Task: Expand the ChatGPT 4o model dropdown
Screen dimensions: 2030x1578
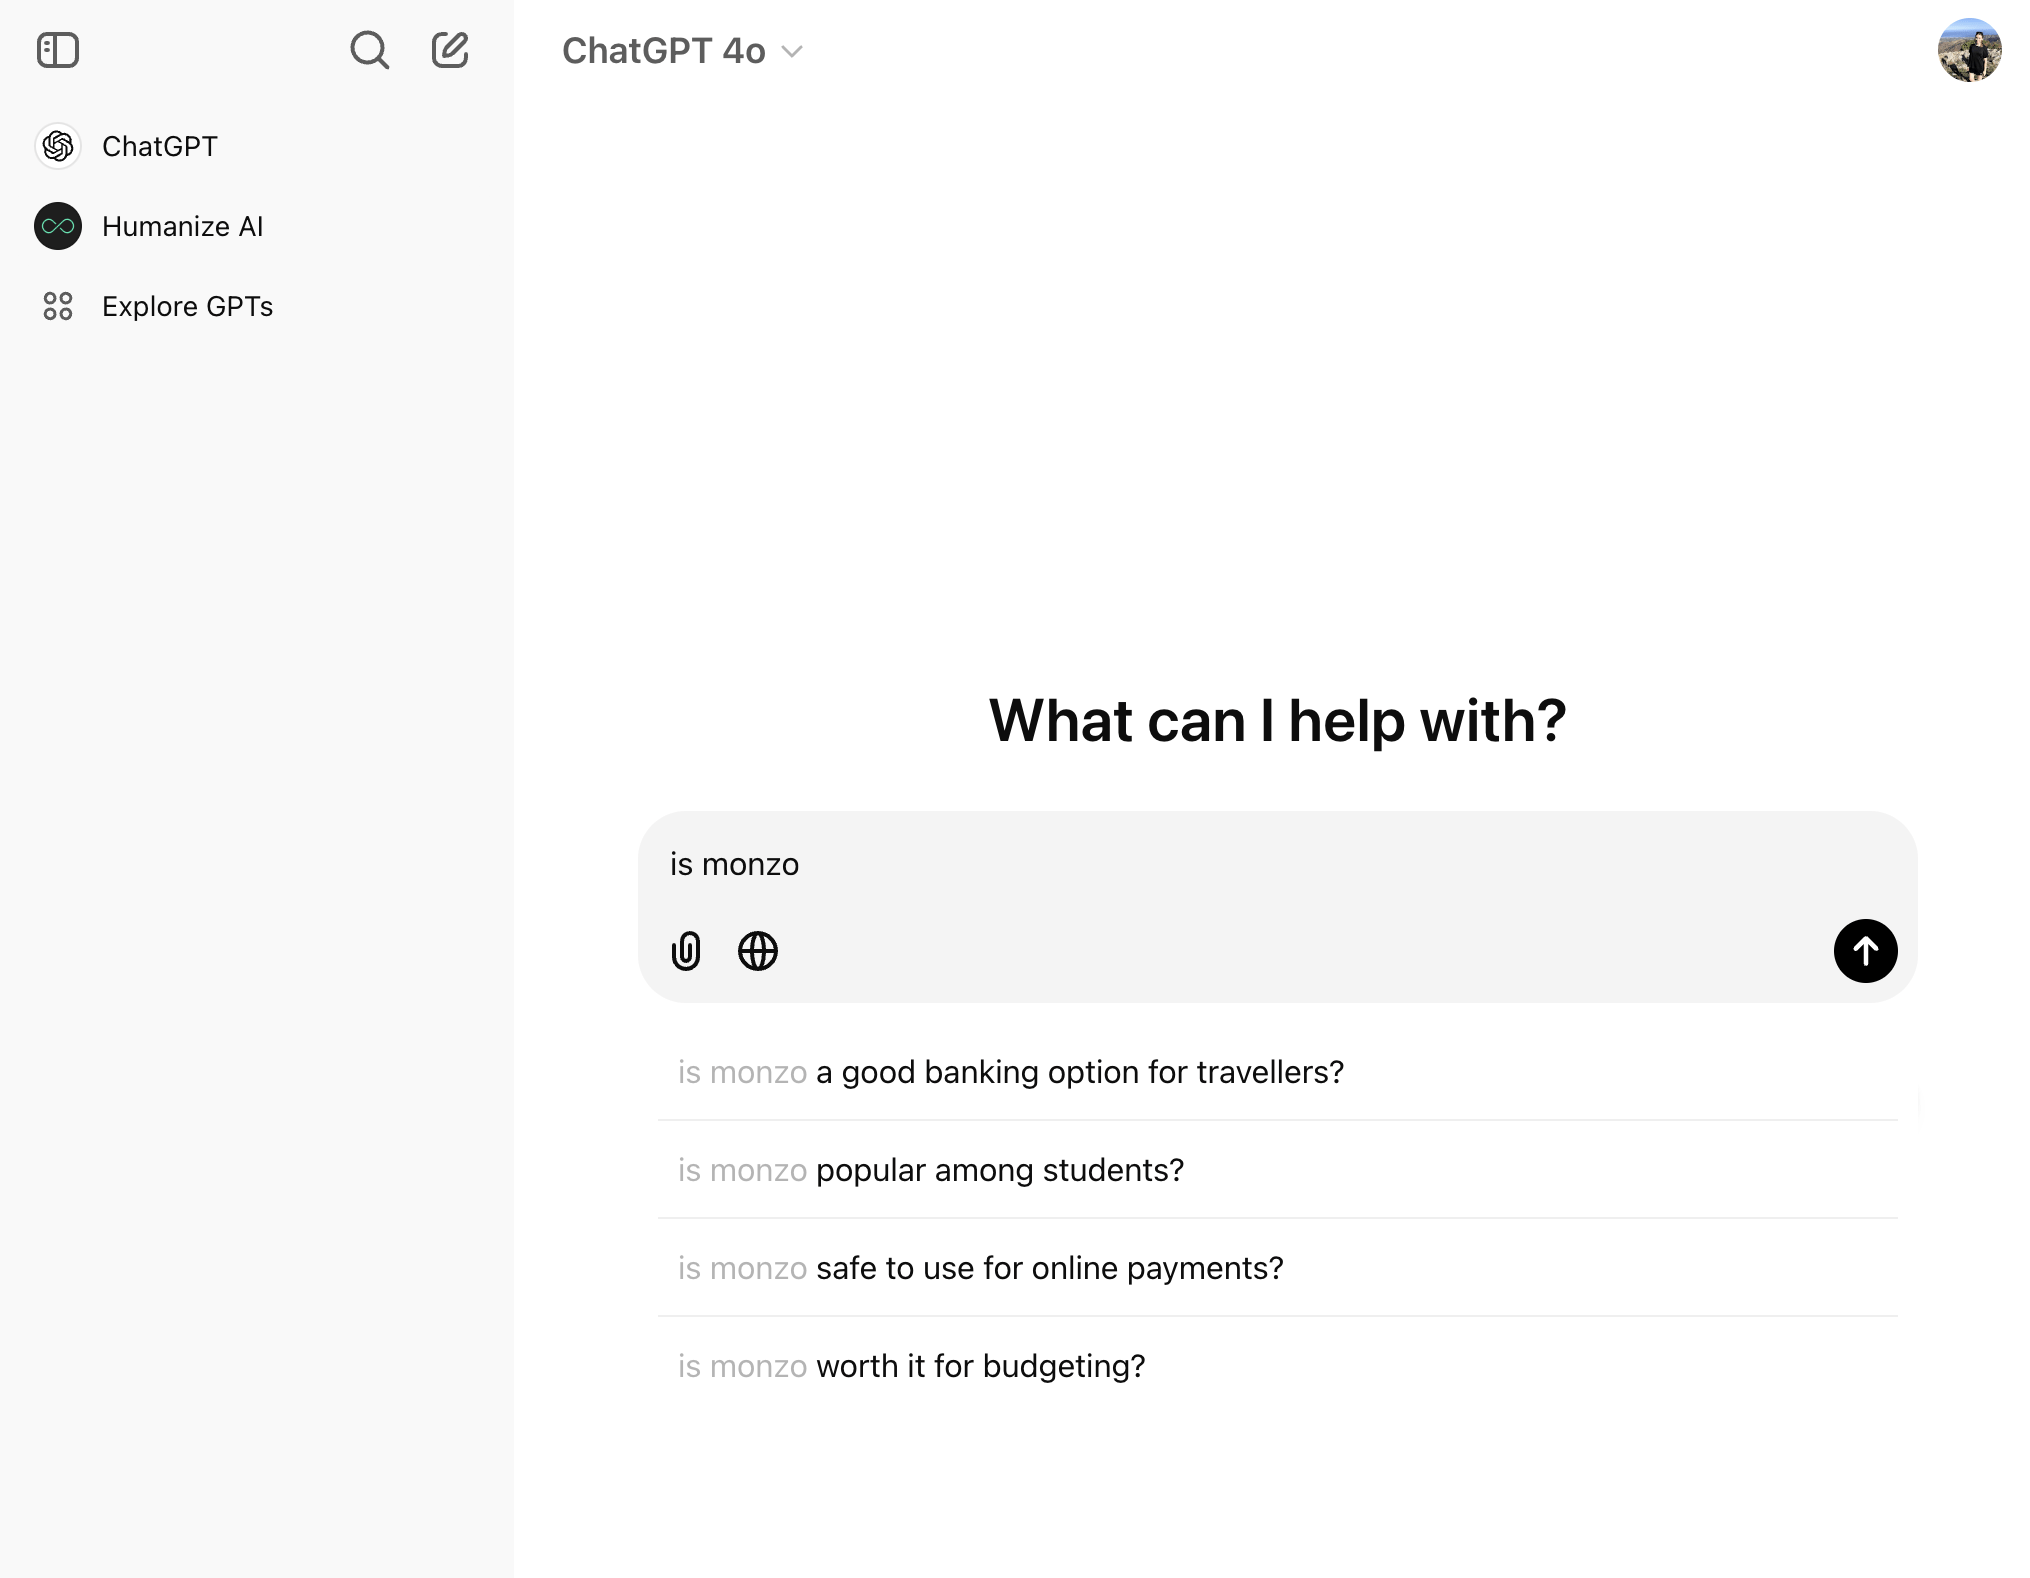Action: coord(791,49)
